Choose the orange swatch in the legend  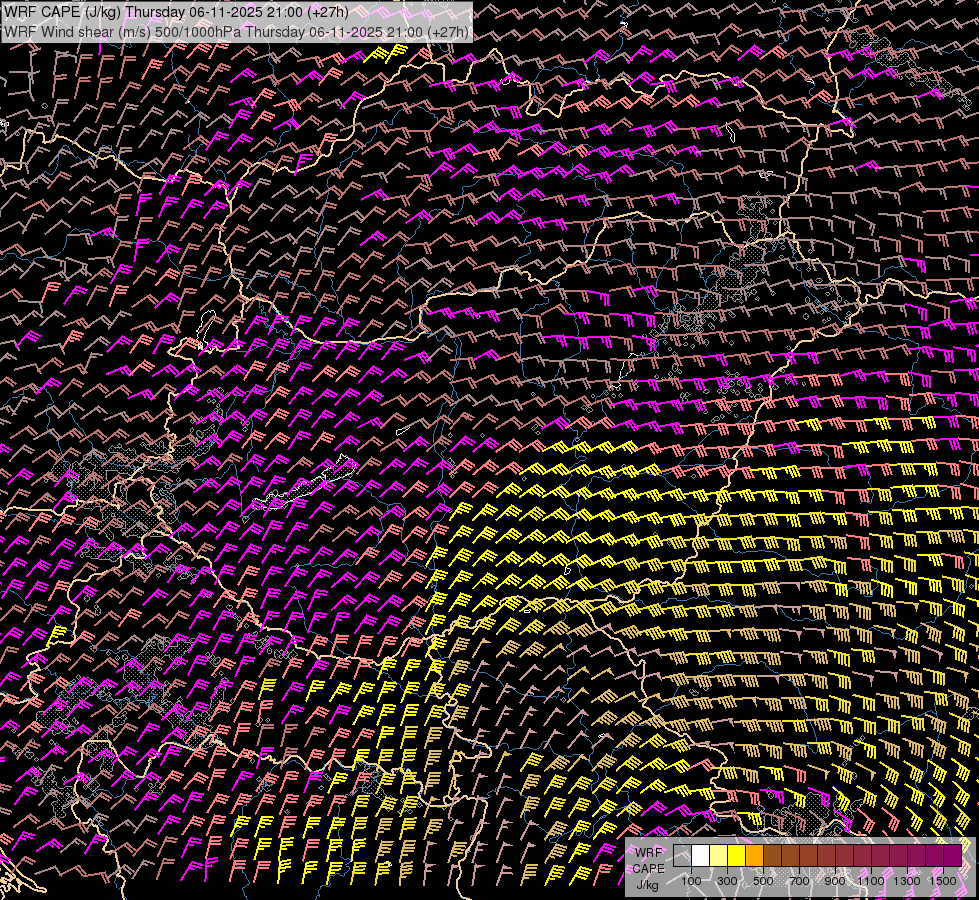click(x=754, y=856)
